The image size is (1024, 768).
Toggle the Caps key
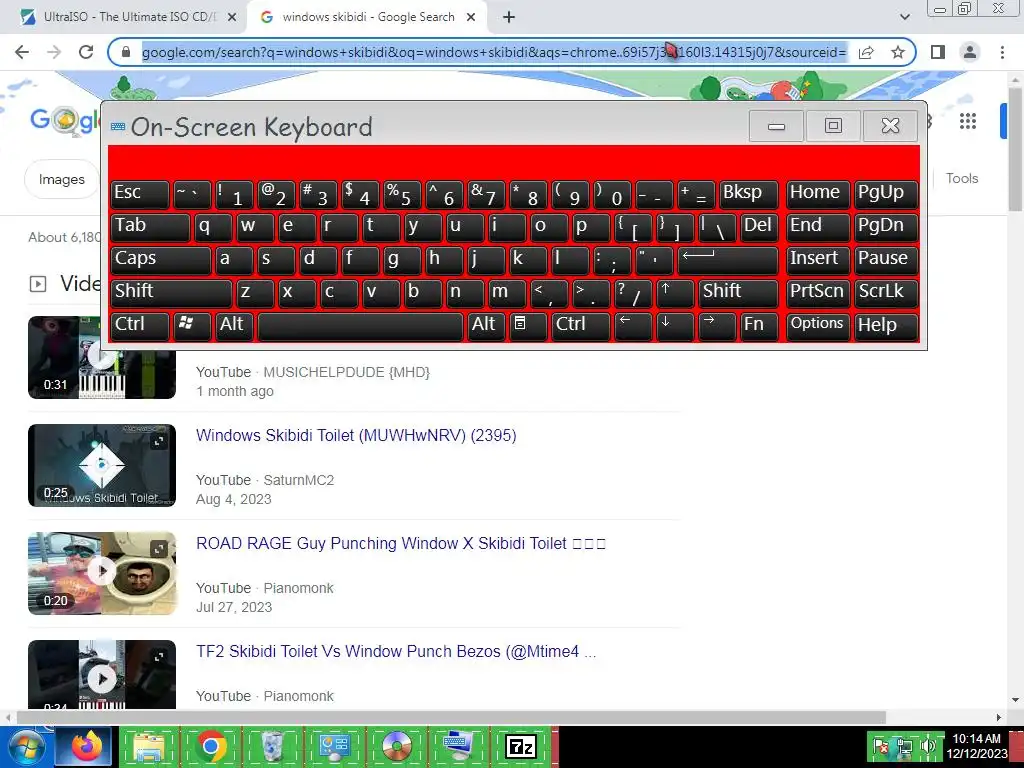coord(161,260)
